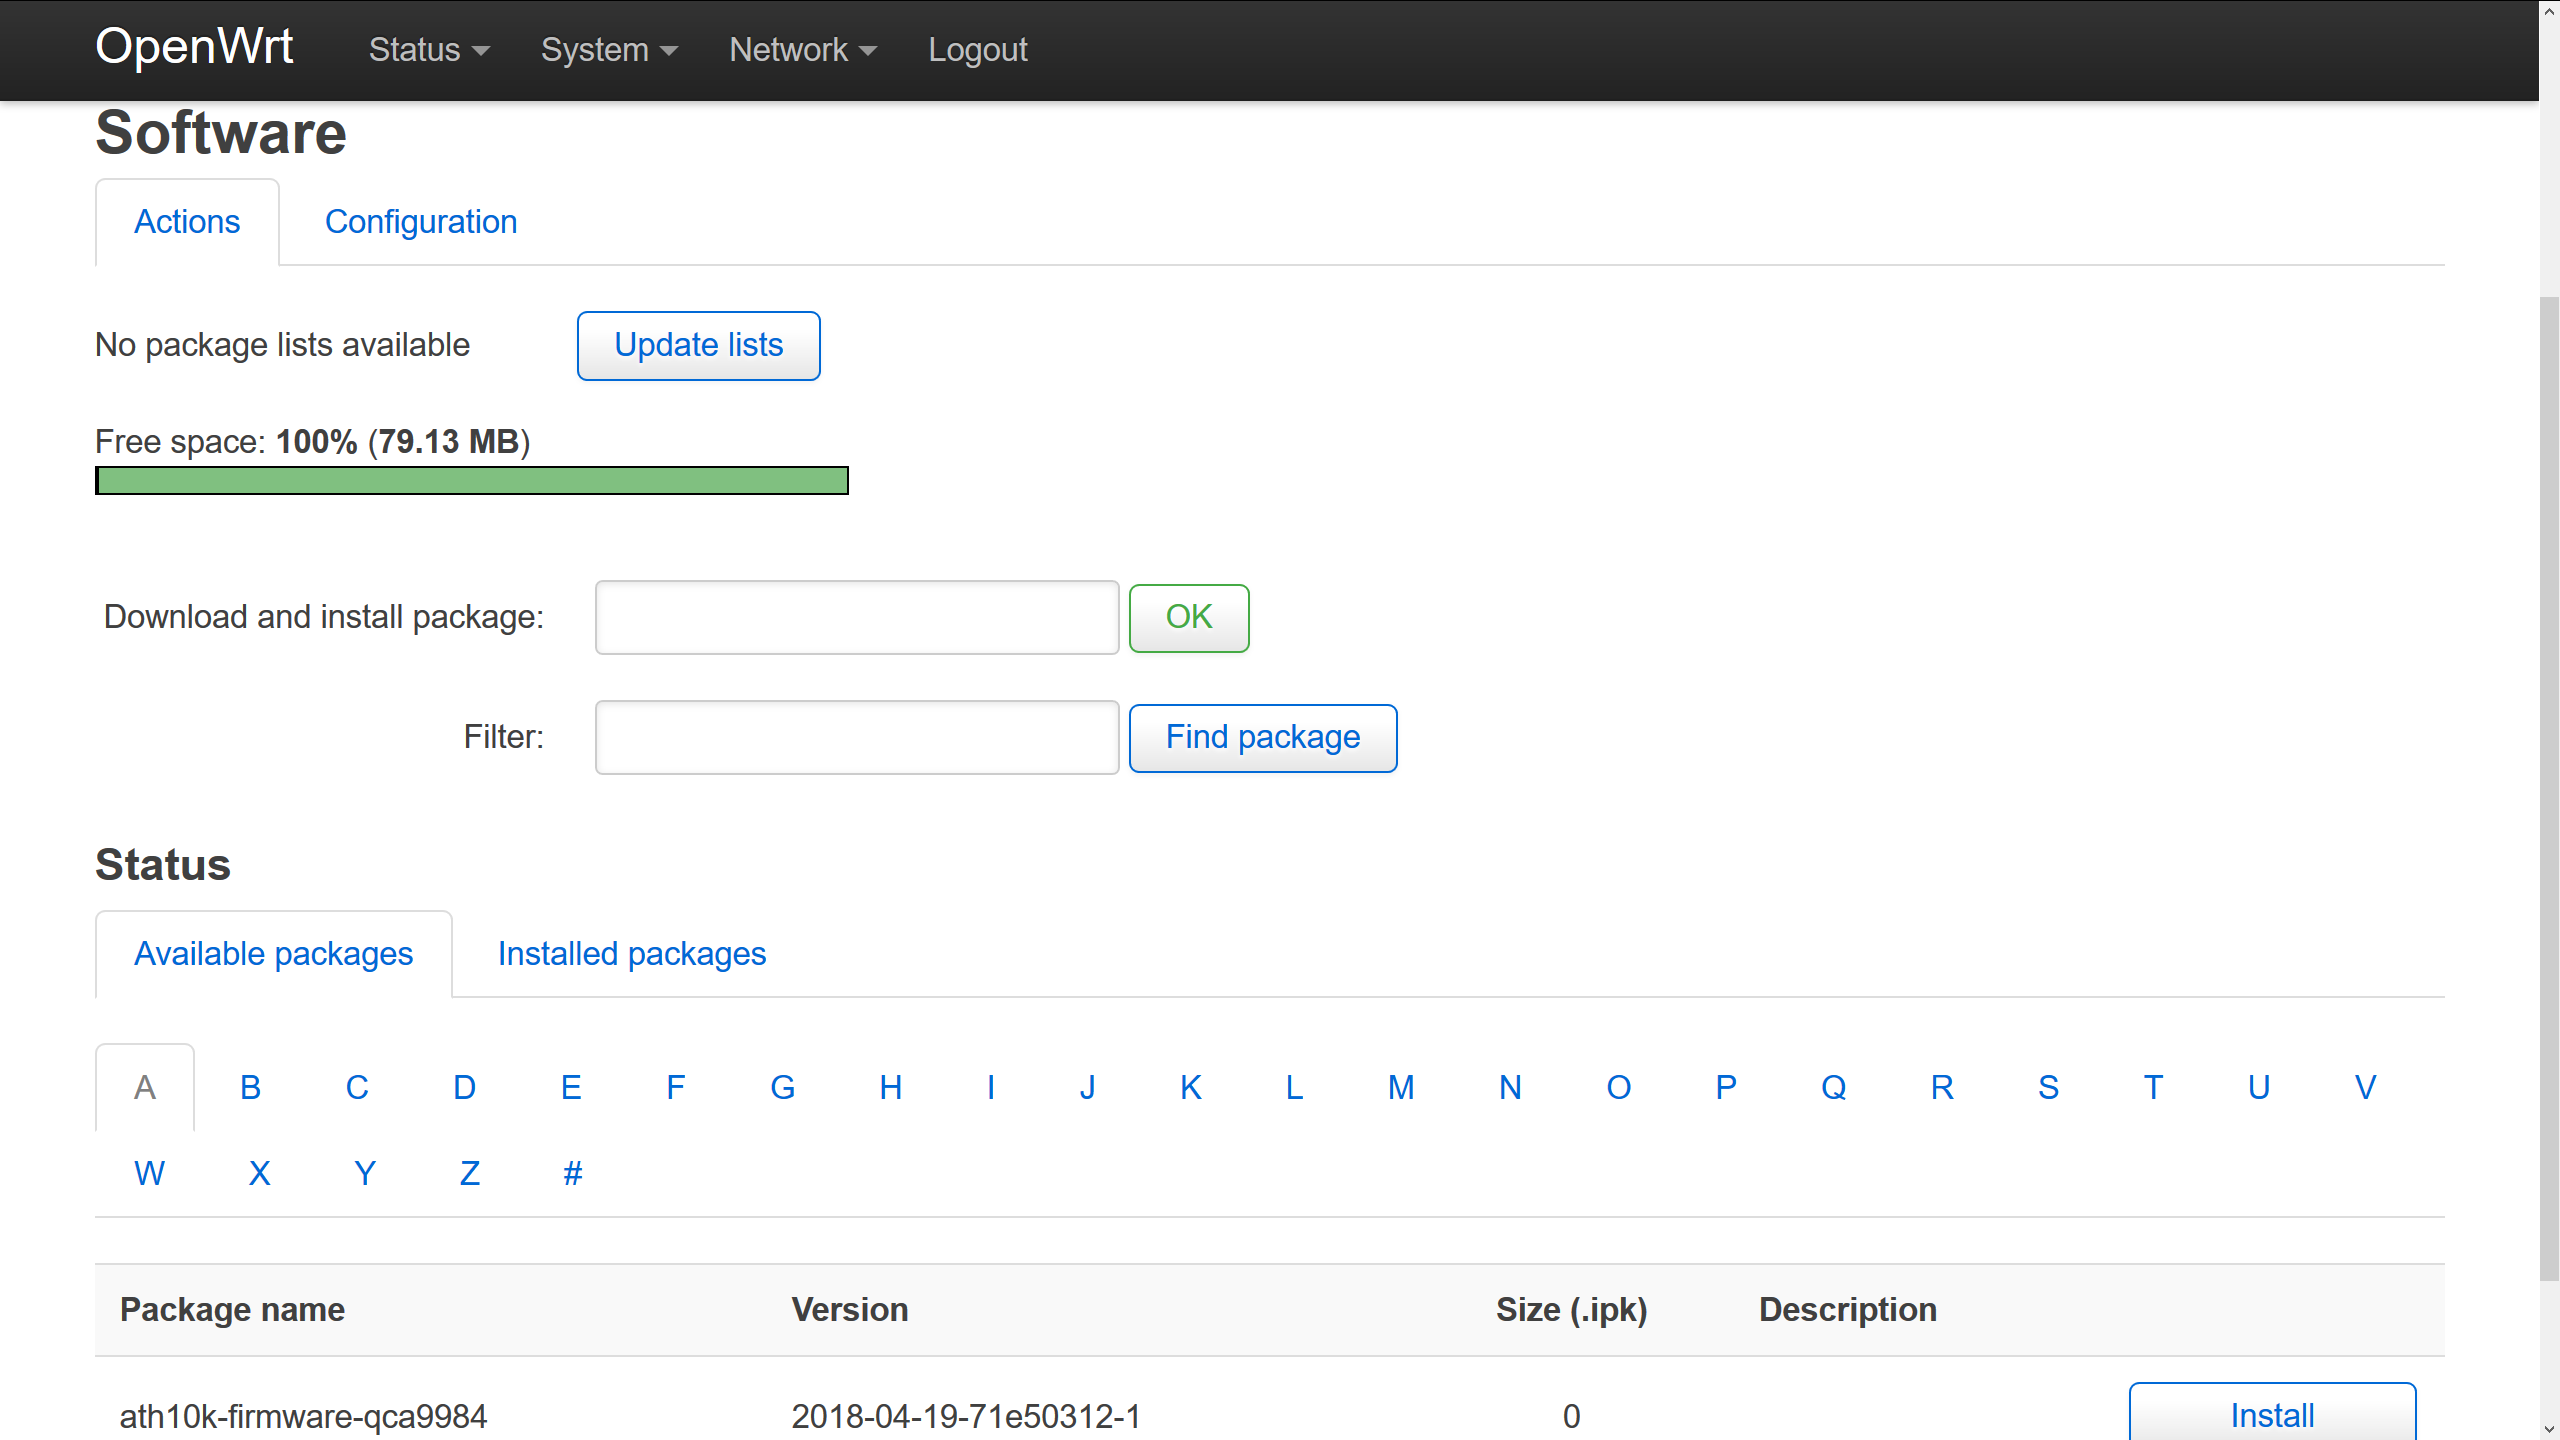2560x1440 pixels.
Task: Select the Available packages tab
Action: pyautogui.click(x=273, y=954)
